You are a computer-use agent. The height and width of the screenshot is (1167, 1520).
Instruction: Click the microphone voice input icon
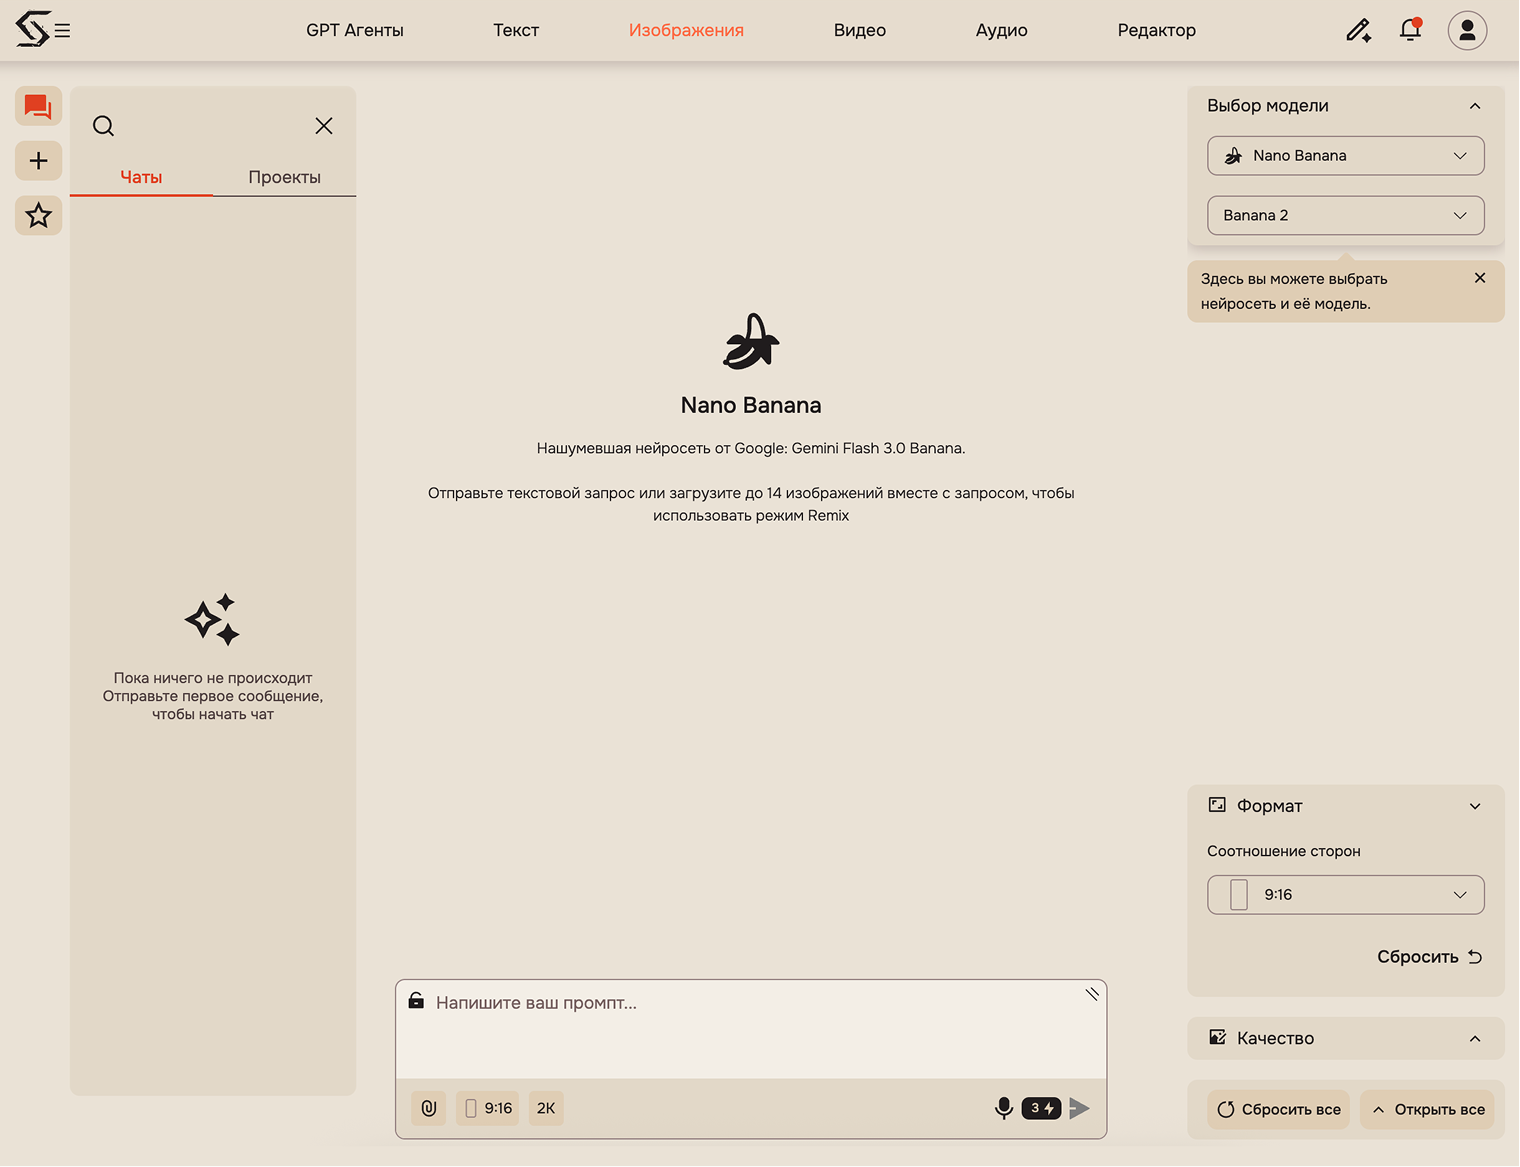(1004, 1108)
